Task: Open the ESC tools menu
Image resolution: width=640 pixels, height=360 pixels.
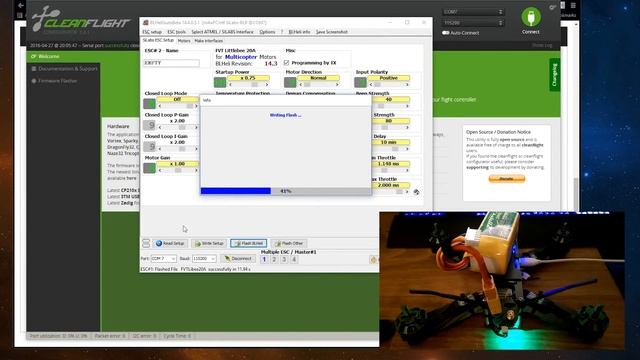Action: click(176, 32)
